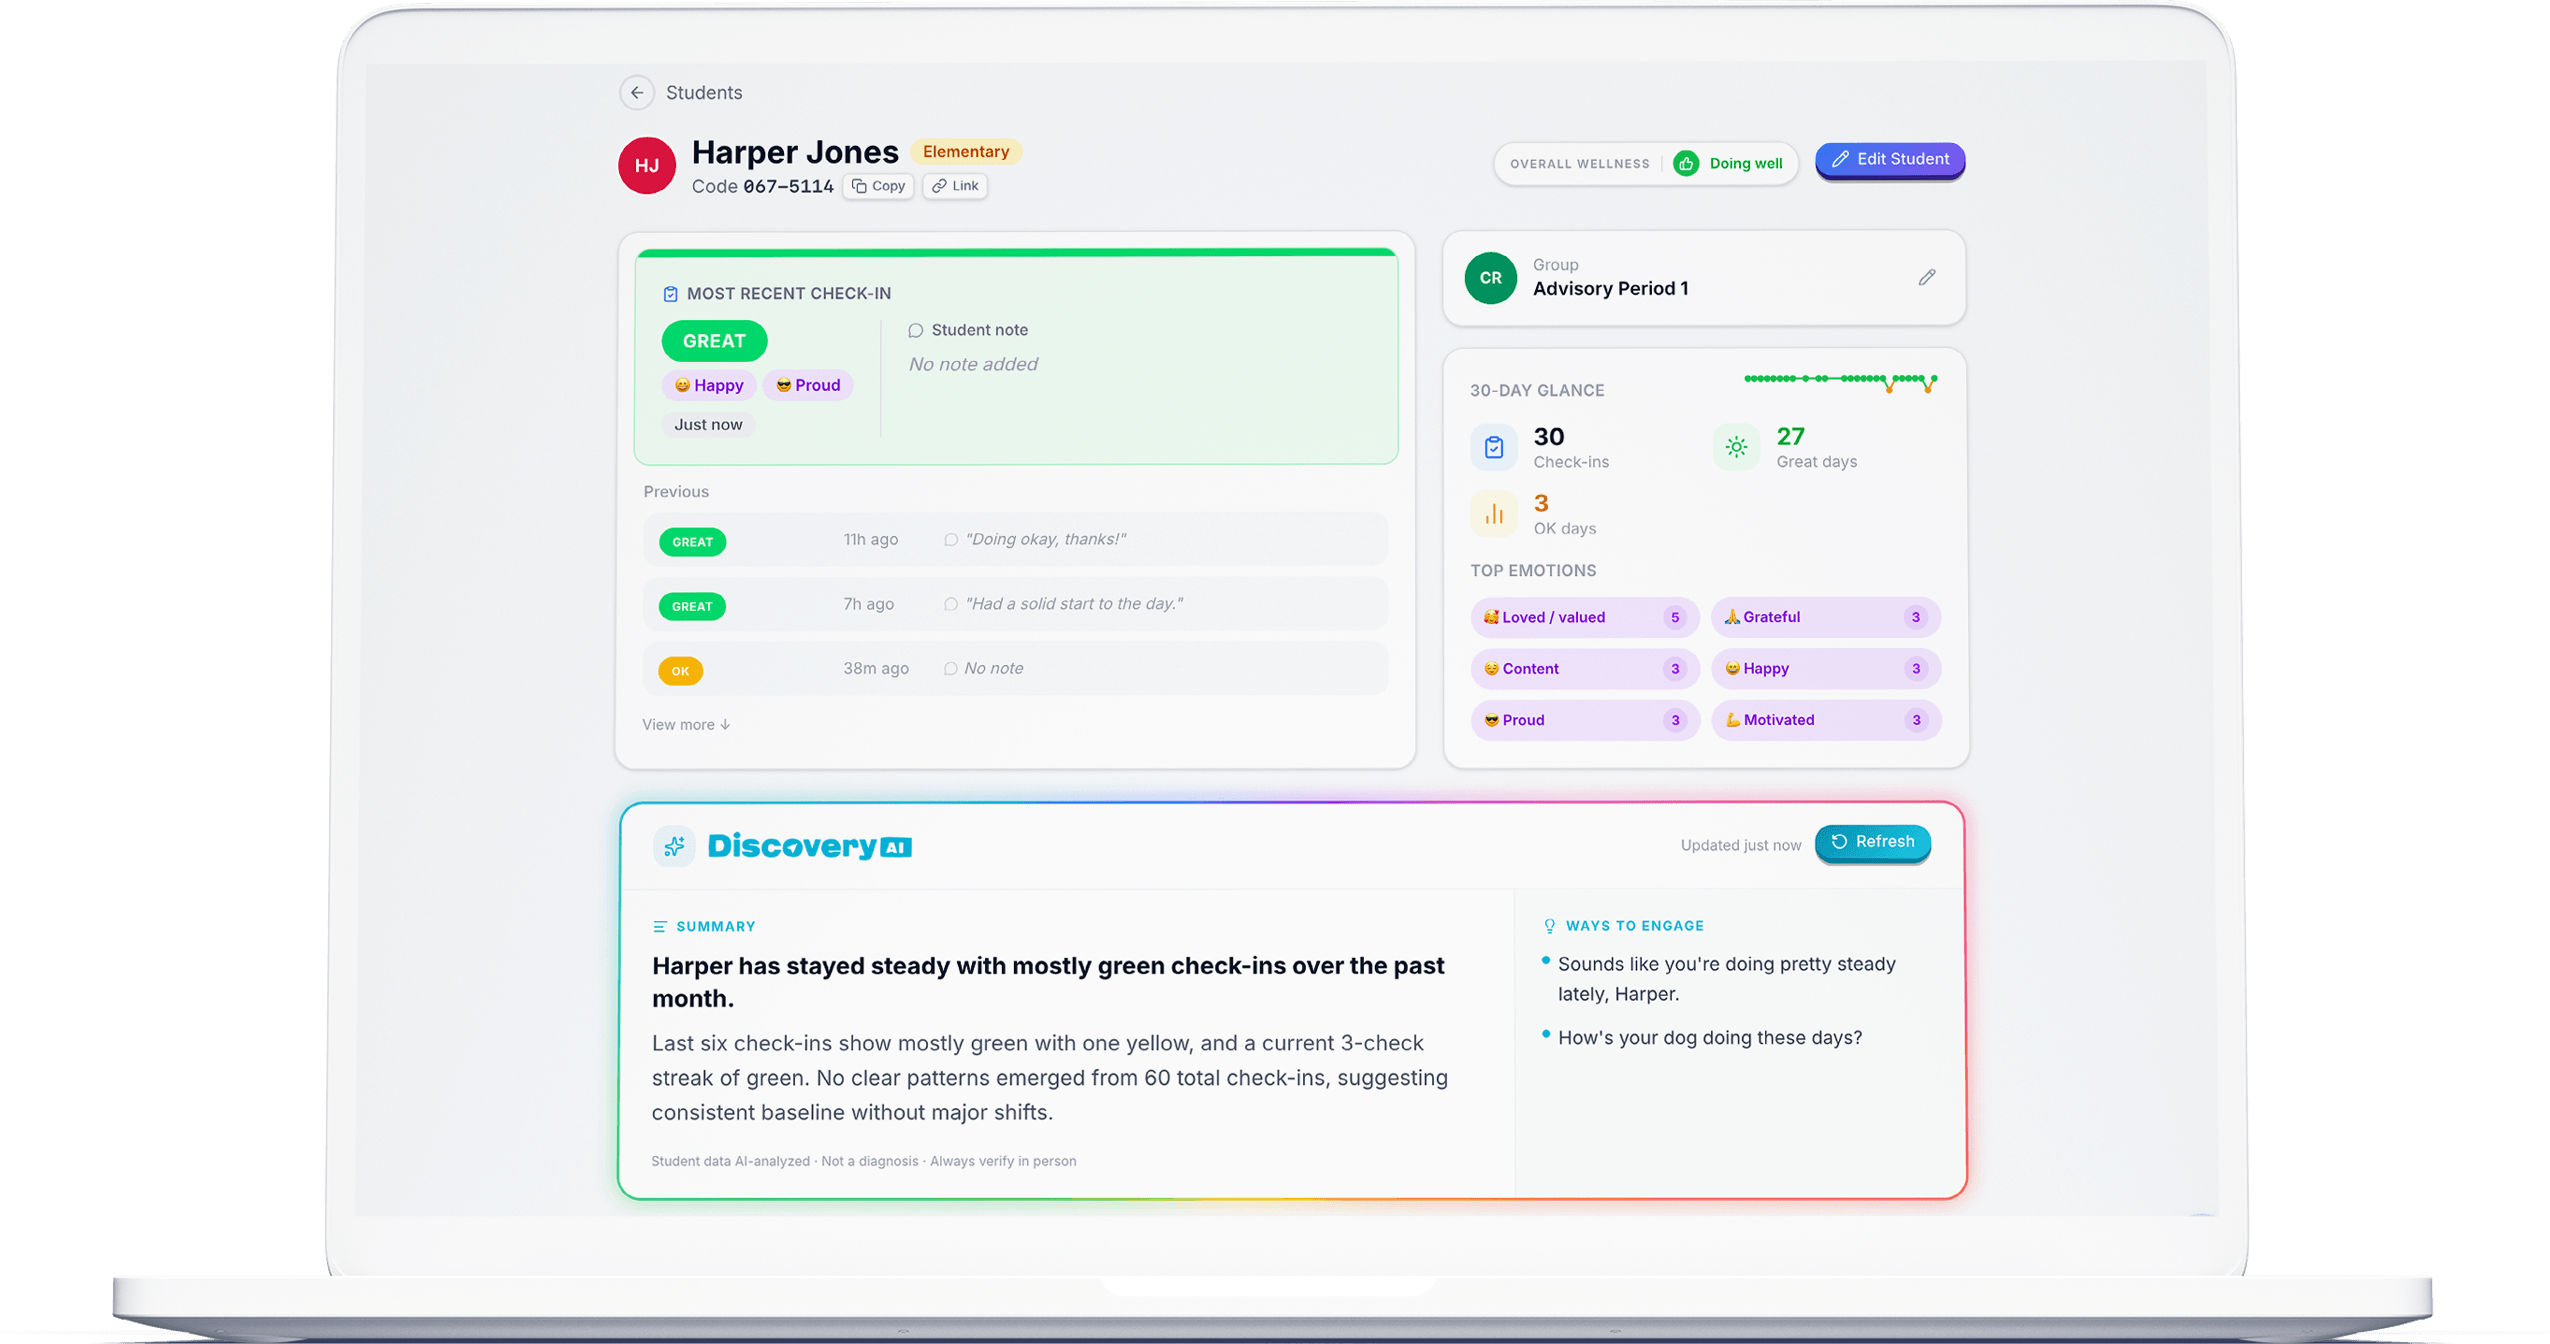Image resolution: width=2550 pixels, height=1344 pixels.
Task: Click the Doing well thumbs-up icon
Action: [1685, 163]
